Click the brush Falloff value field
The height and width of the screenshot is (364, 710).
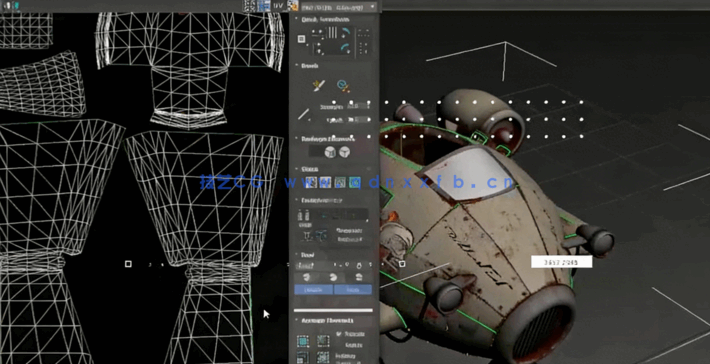(x=359, y=120)
